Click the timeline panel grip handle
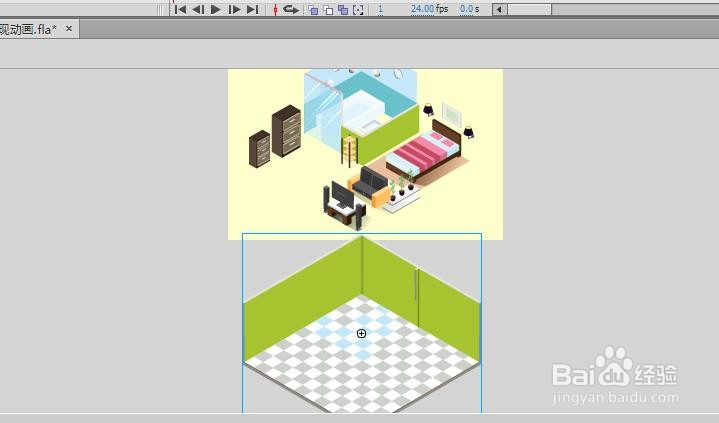 160,10
